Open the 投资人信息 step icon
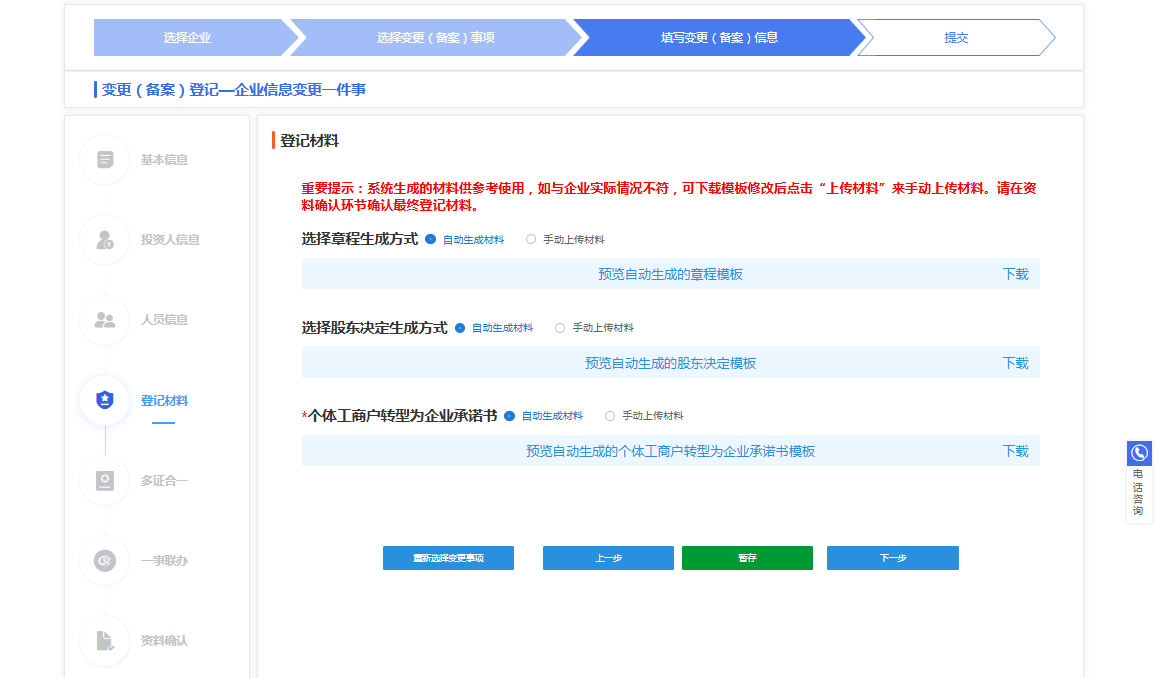 tap(105, 240)
